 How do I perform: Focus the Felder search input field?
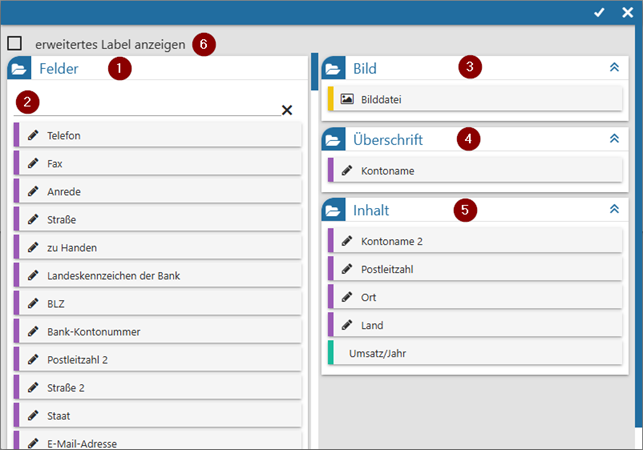[148, 107]
